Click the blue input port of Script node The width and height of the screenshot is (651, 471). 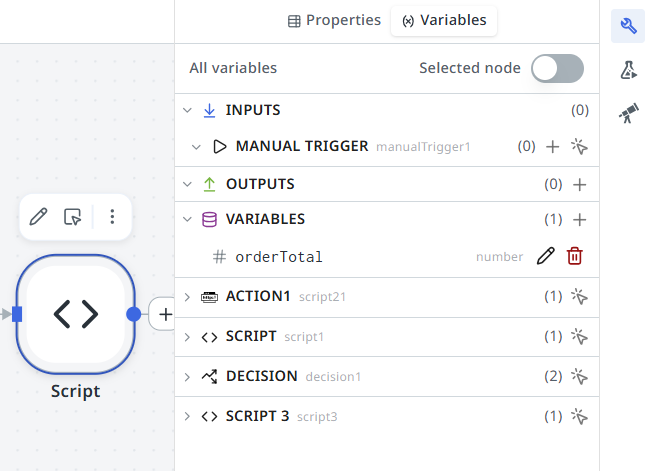click(x=17, y=314)
